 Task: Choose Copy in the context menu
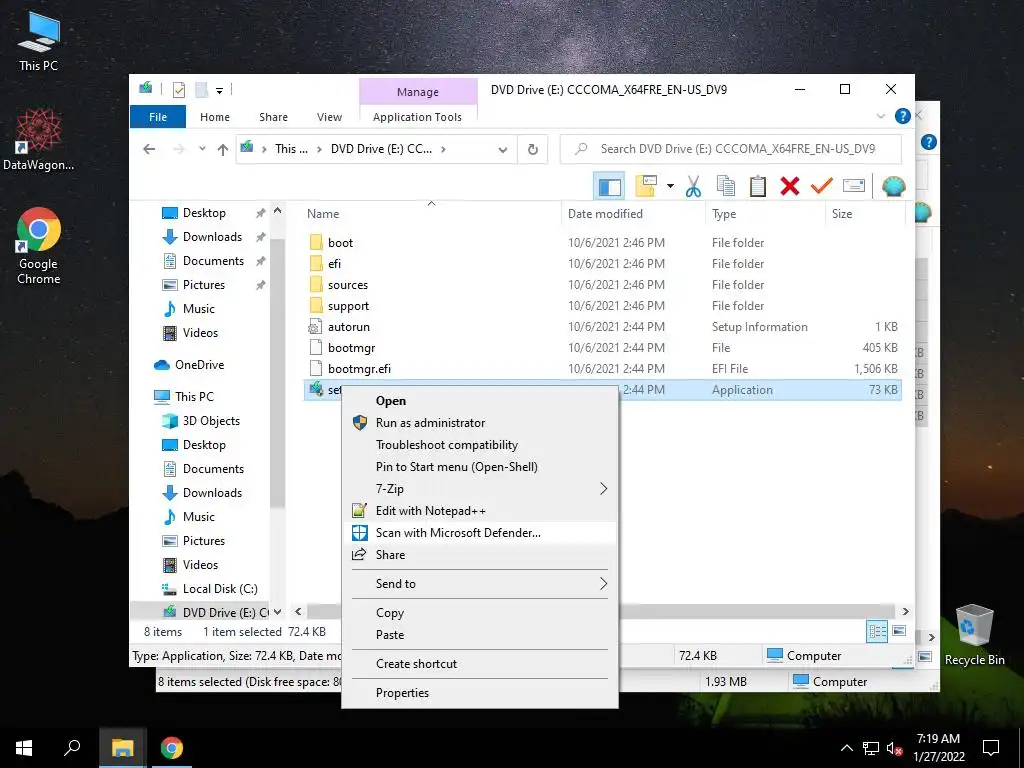pyautogui.click(x=480, y=613)
